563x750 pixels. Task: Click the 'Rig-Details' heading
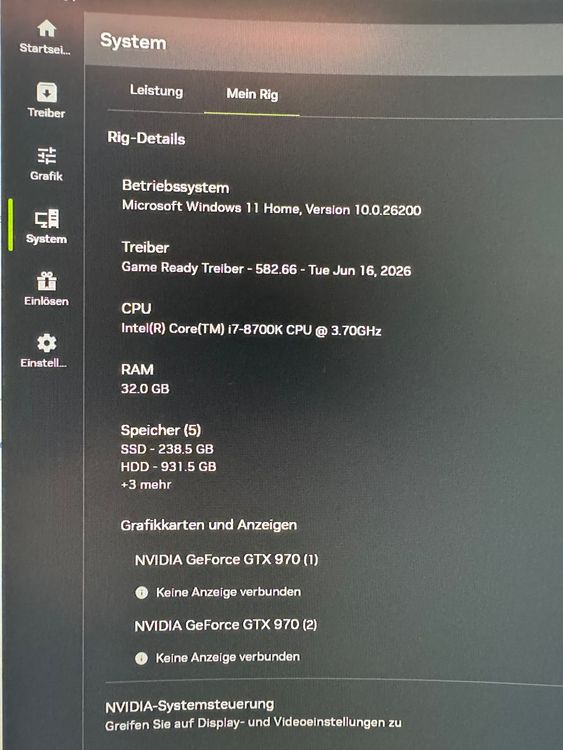click(146, 138)
